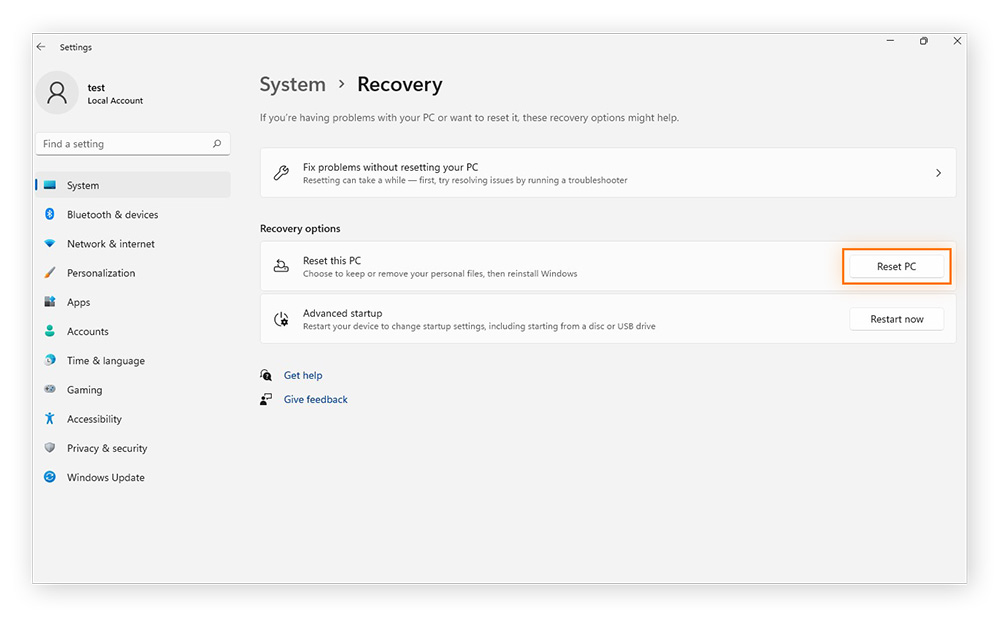1000x619 pixels.
Task: Click the Advanced startup title text
Action: click(342, 313)
